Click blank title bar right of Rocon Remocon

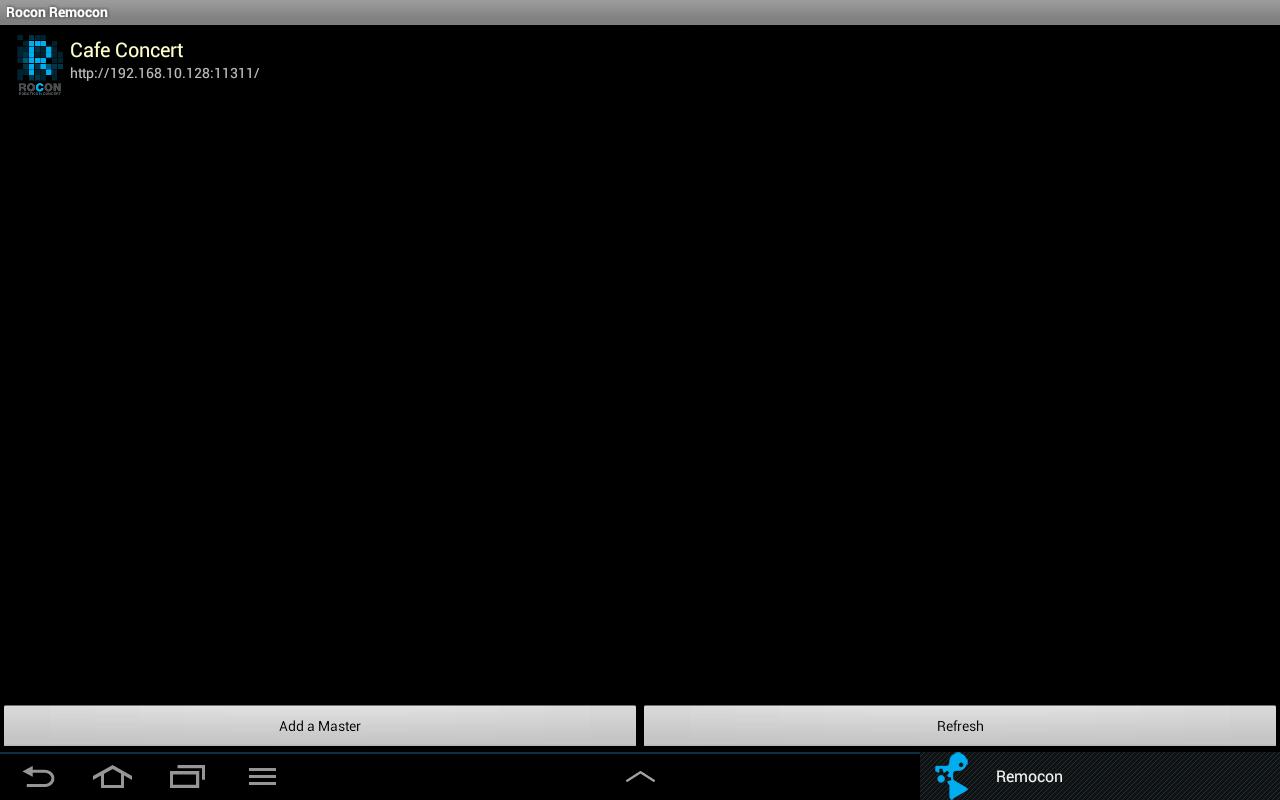(700, 12)
